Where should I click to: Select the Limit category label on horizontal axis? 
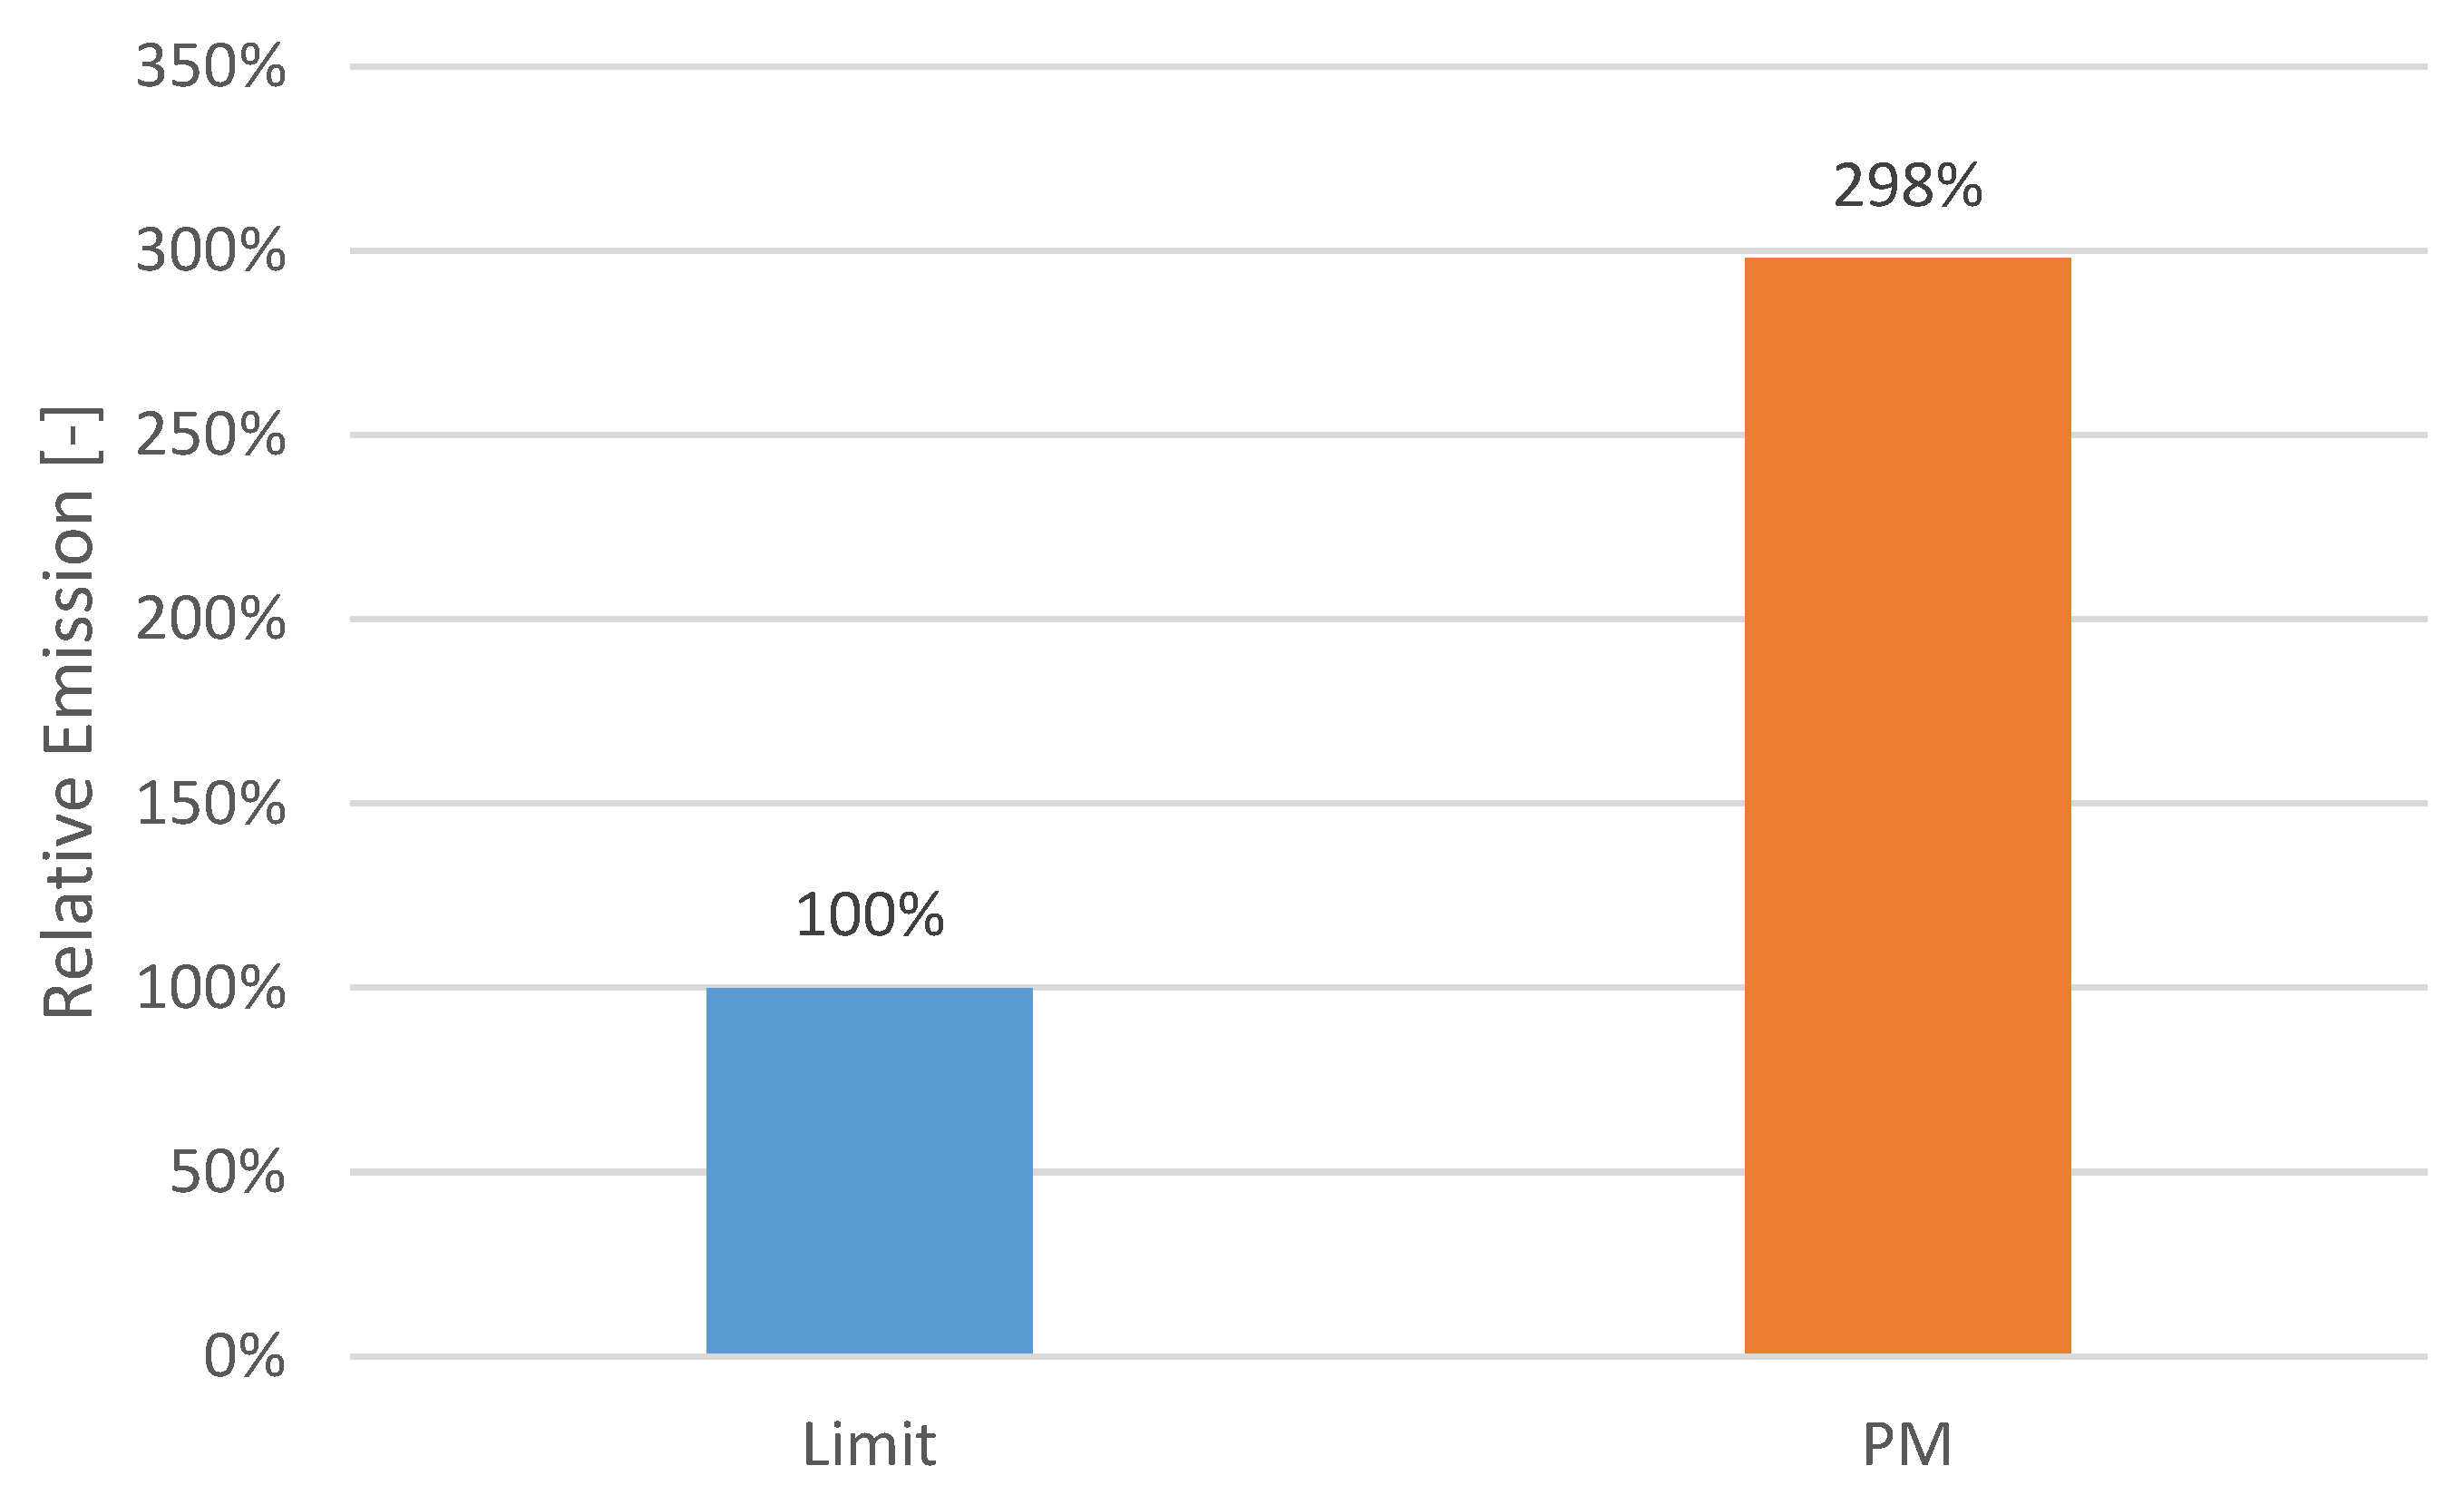(869, 1445)
